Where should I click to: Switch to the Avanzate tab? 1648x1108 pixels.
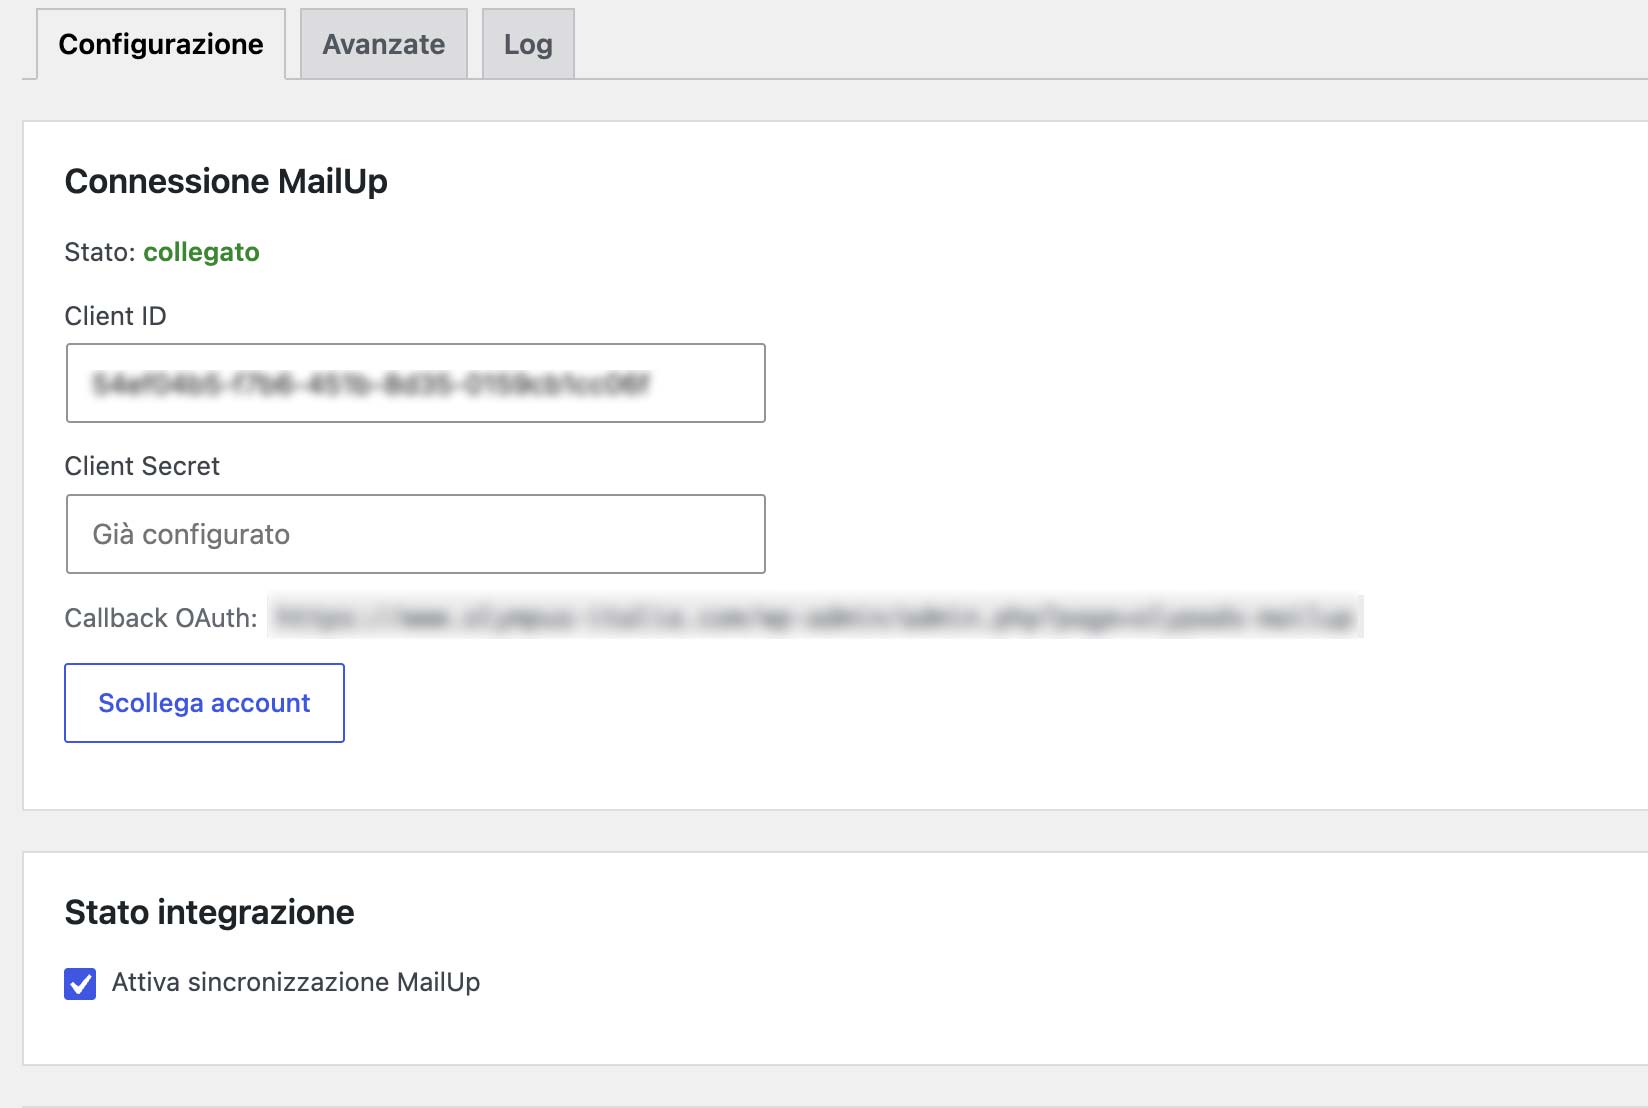coord(384,44)
